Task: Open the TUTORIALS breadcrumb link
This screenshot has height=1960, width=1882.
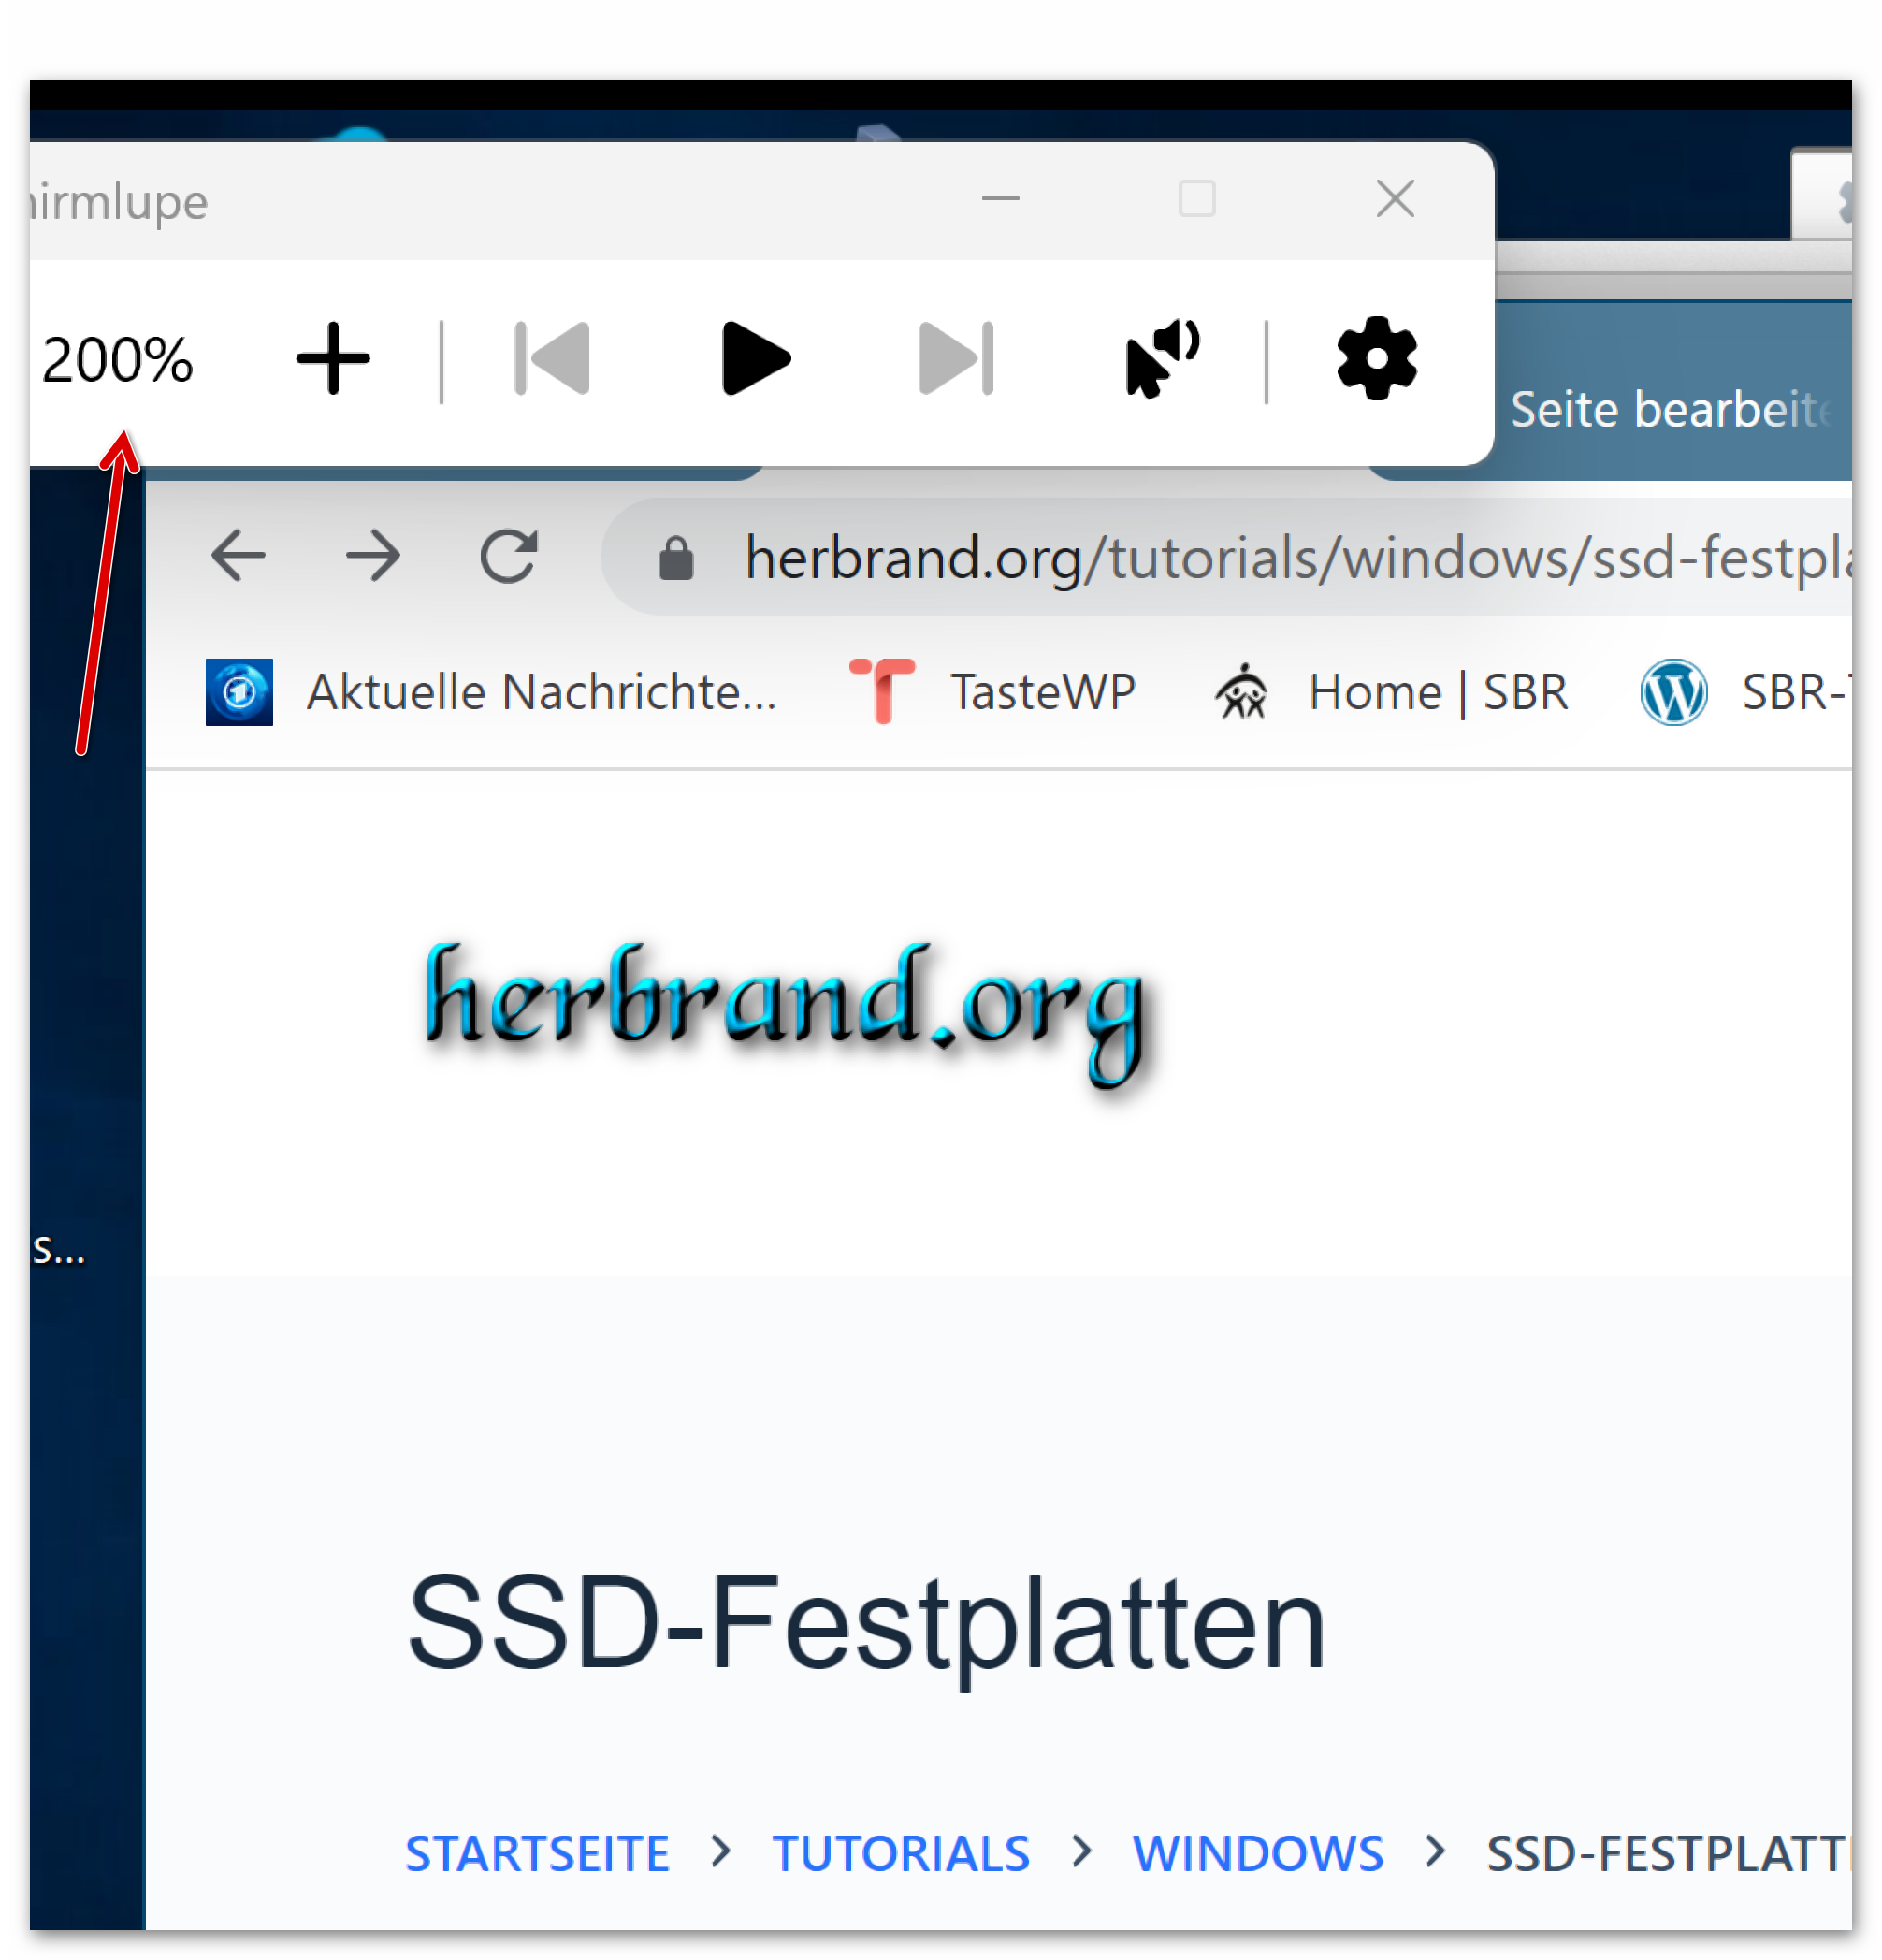Action: point(900,1853)
